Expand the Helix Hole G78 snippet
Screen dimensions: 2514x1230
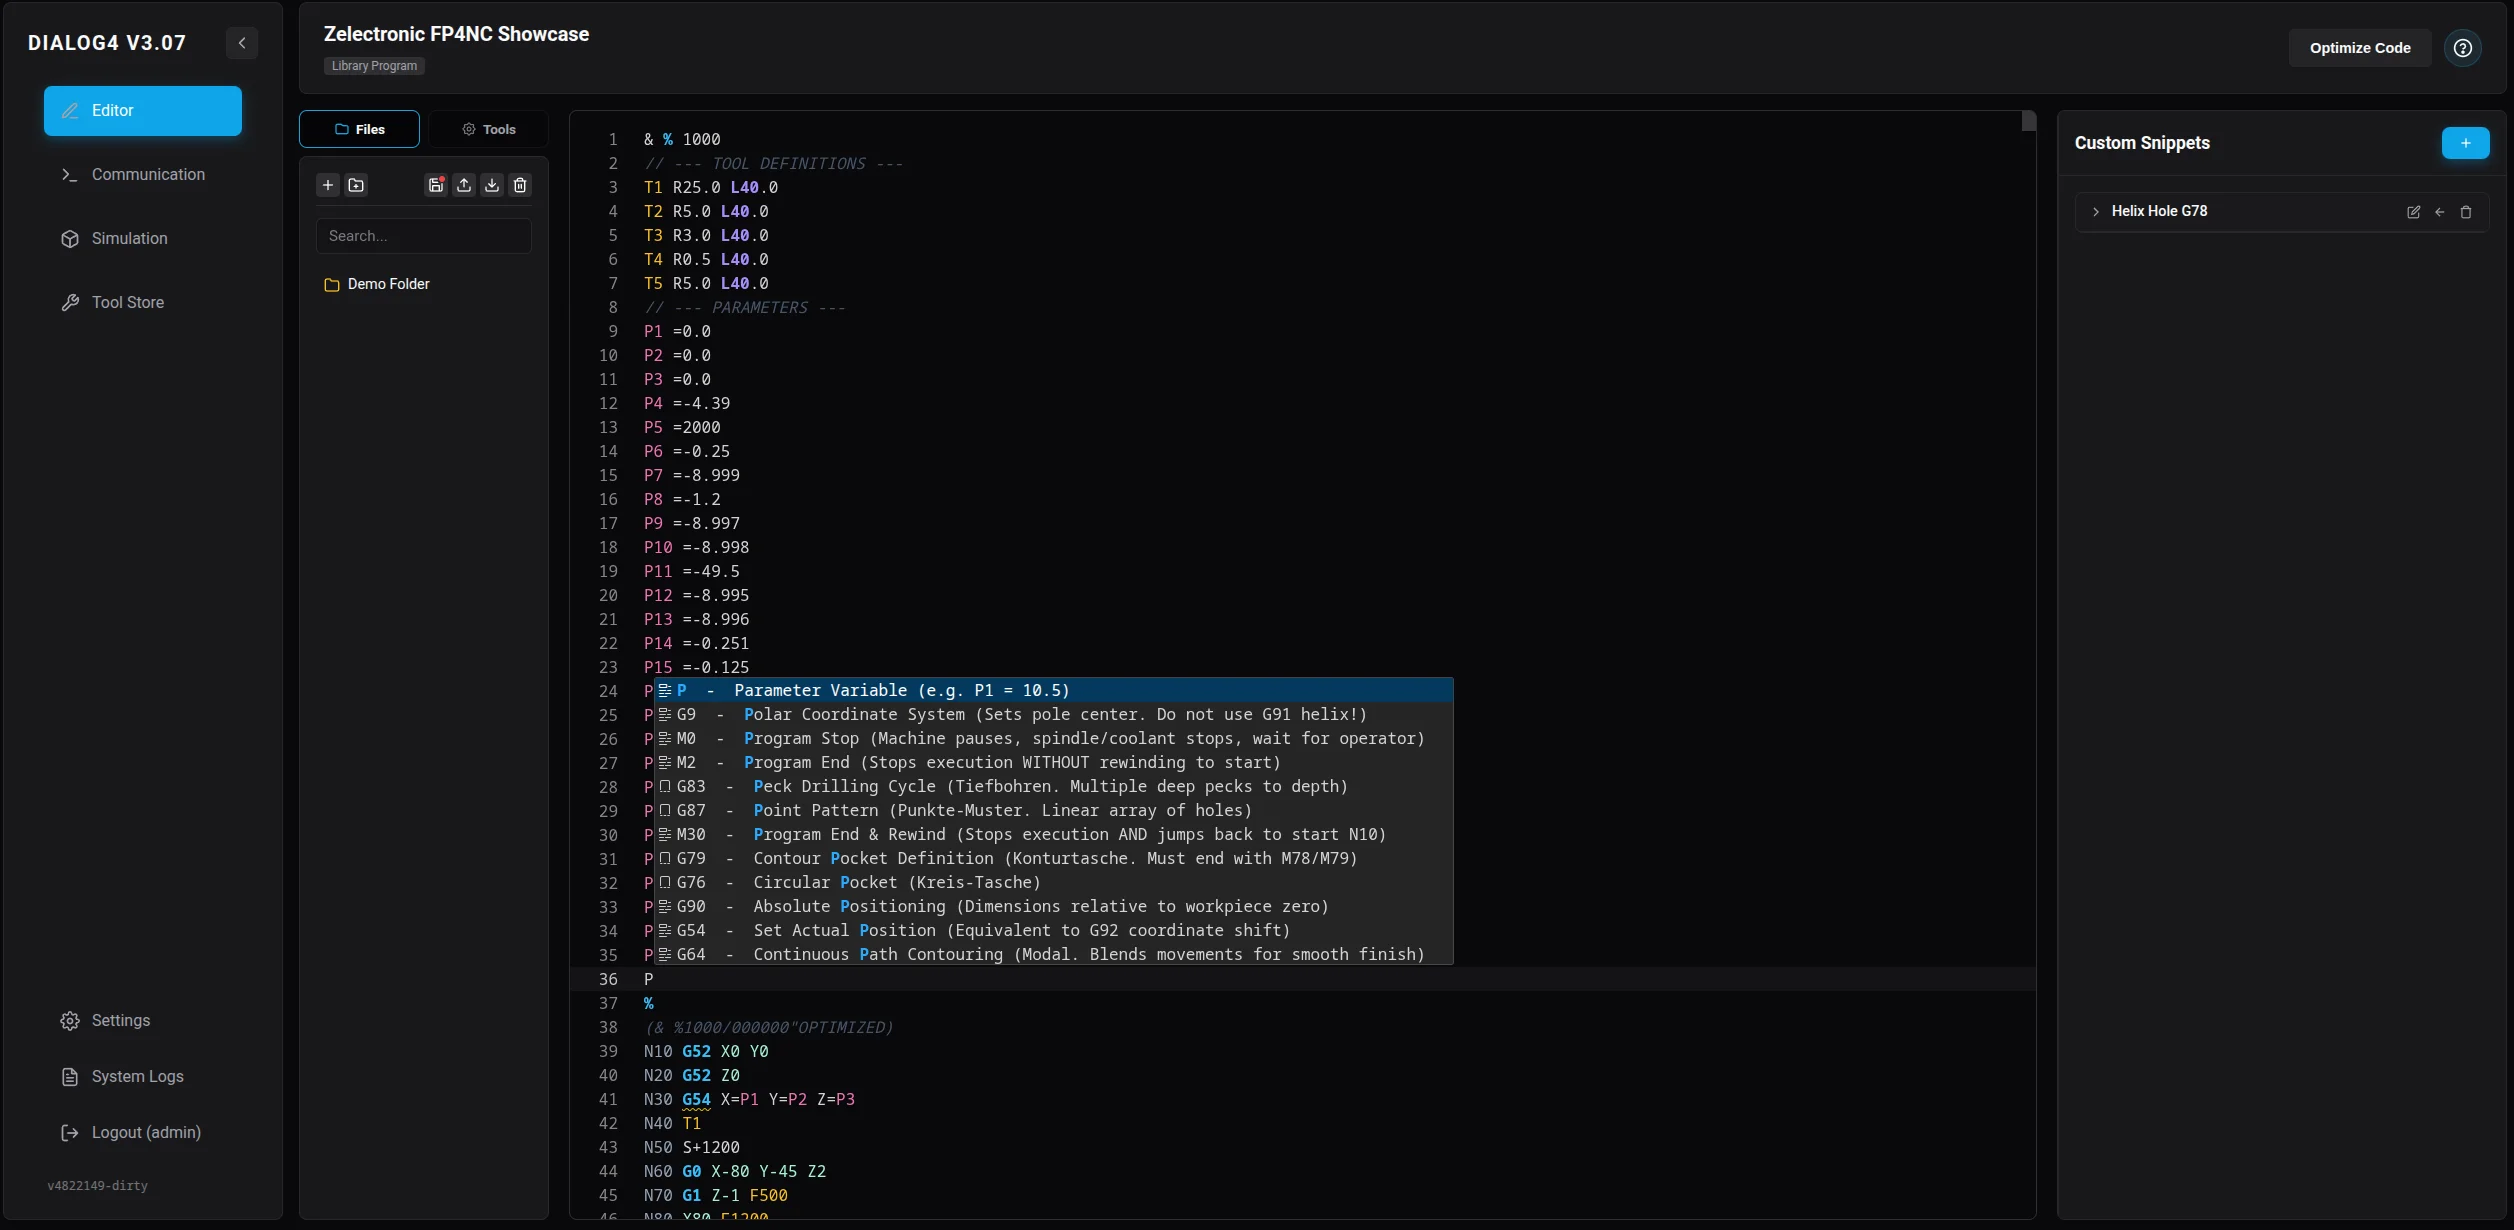pyautogui.click(x=2096, y=212)
